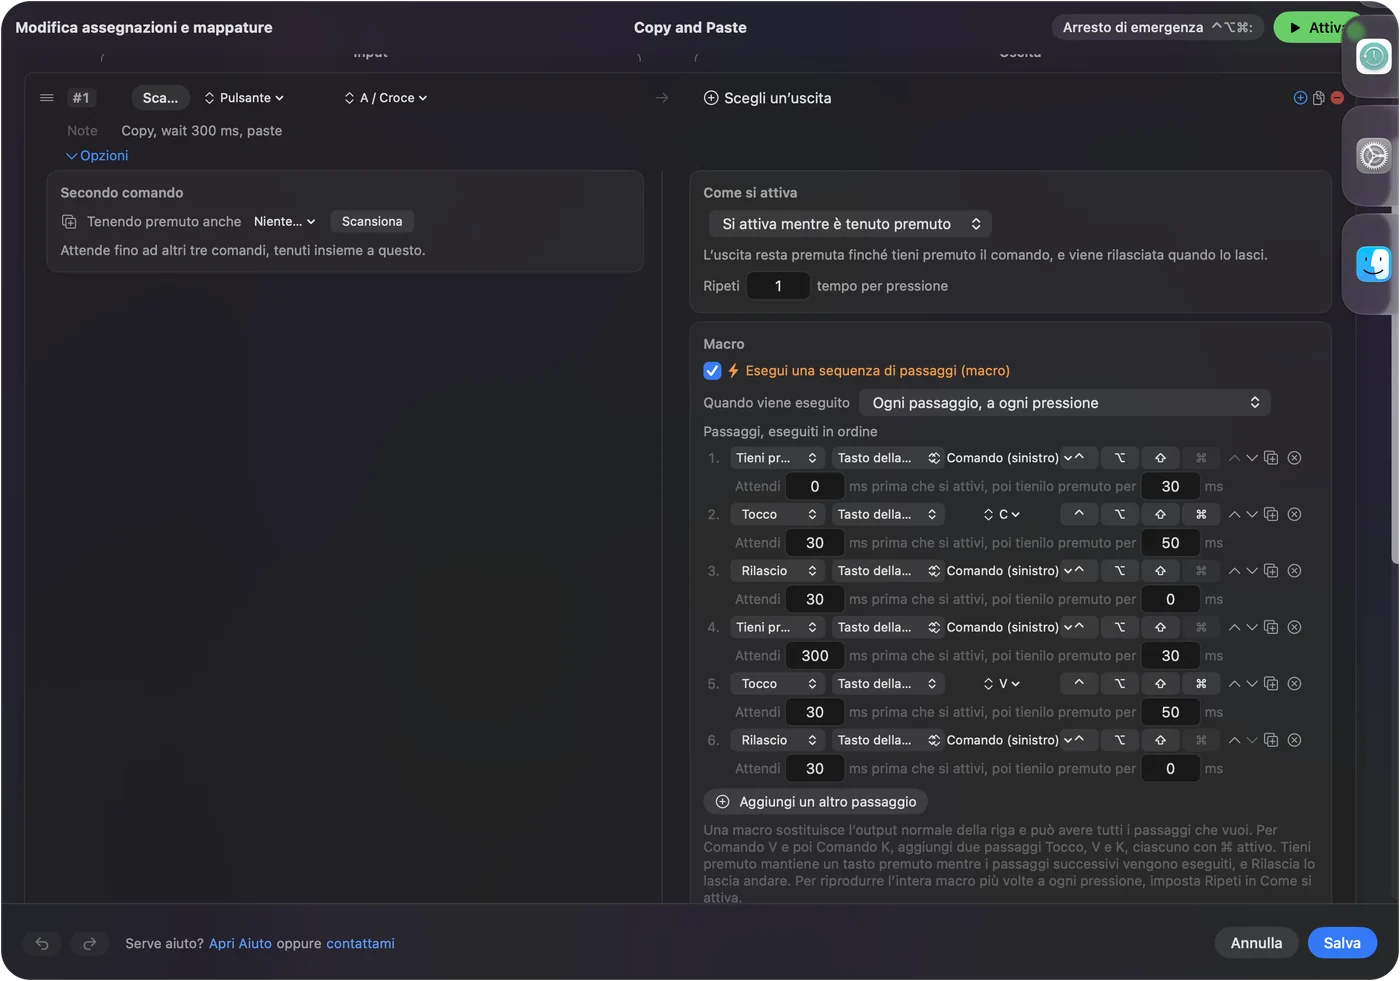
Task: Remove mapping row #1 with red minus icon
Action: pyautogui.click(x=1337, y=98)
